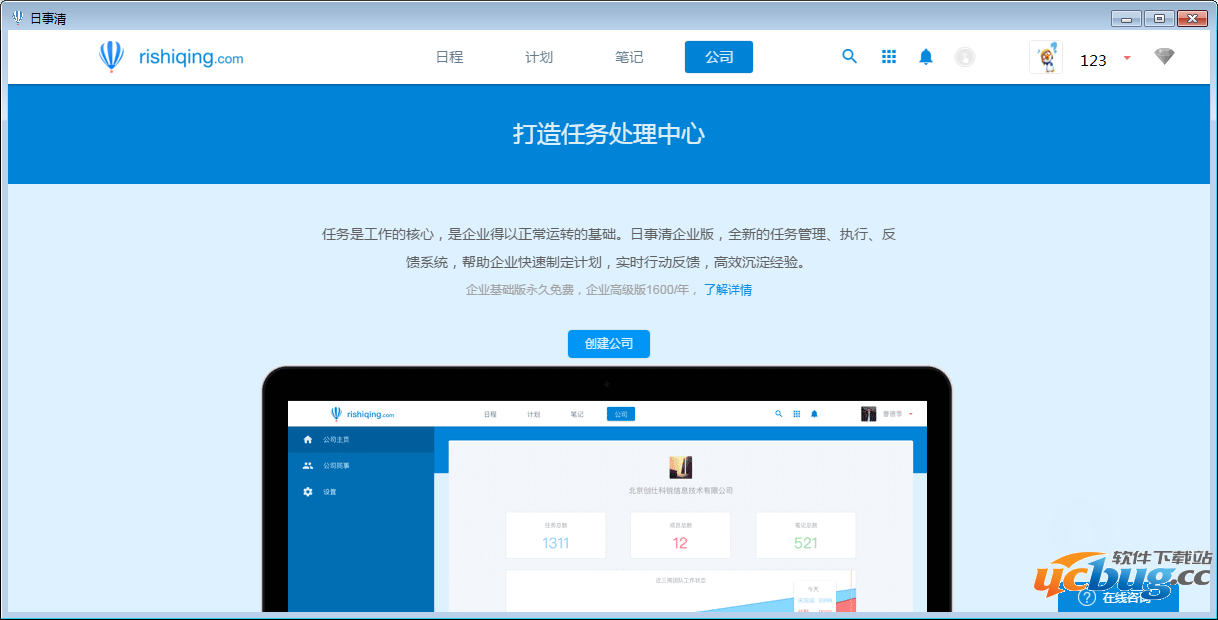The image size is (1218, 620).
Task: Expand the red arrow next to 123
Action: (x=1127, y=58)
